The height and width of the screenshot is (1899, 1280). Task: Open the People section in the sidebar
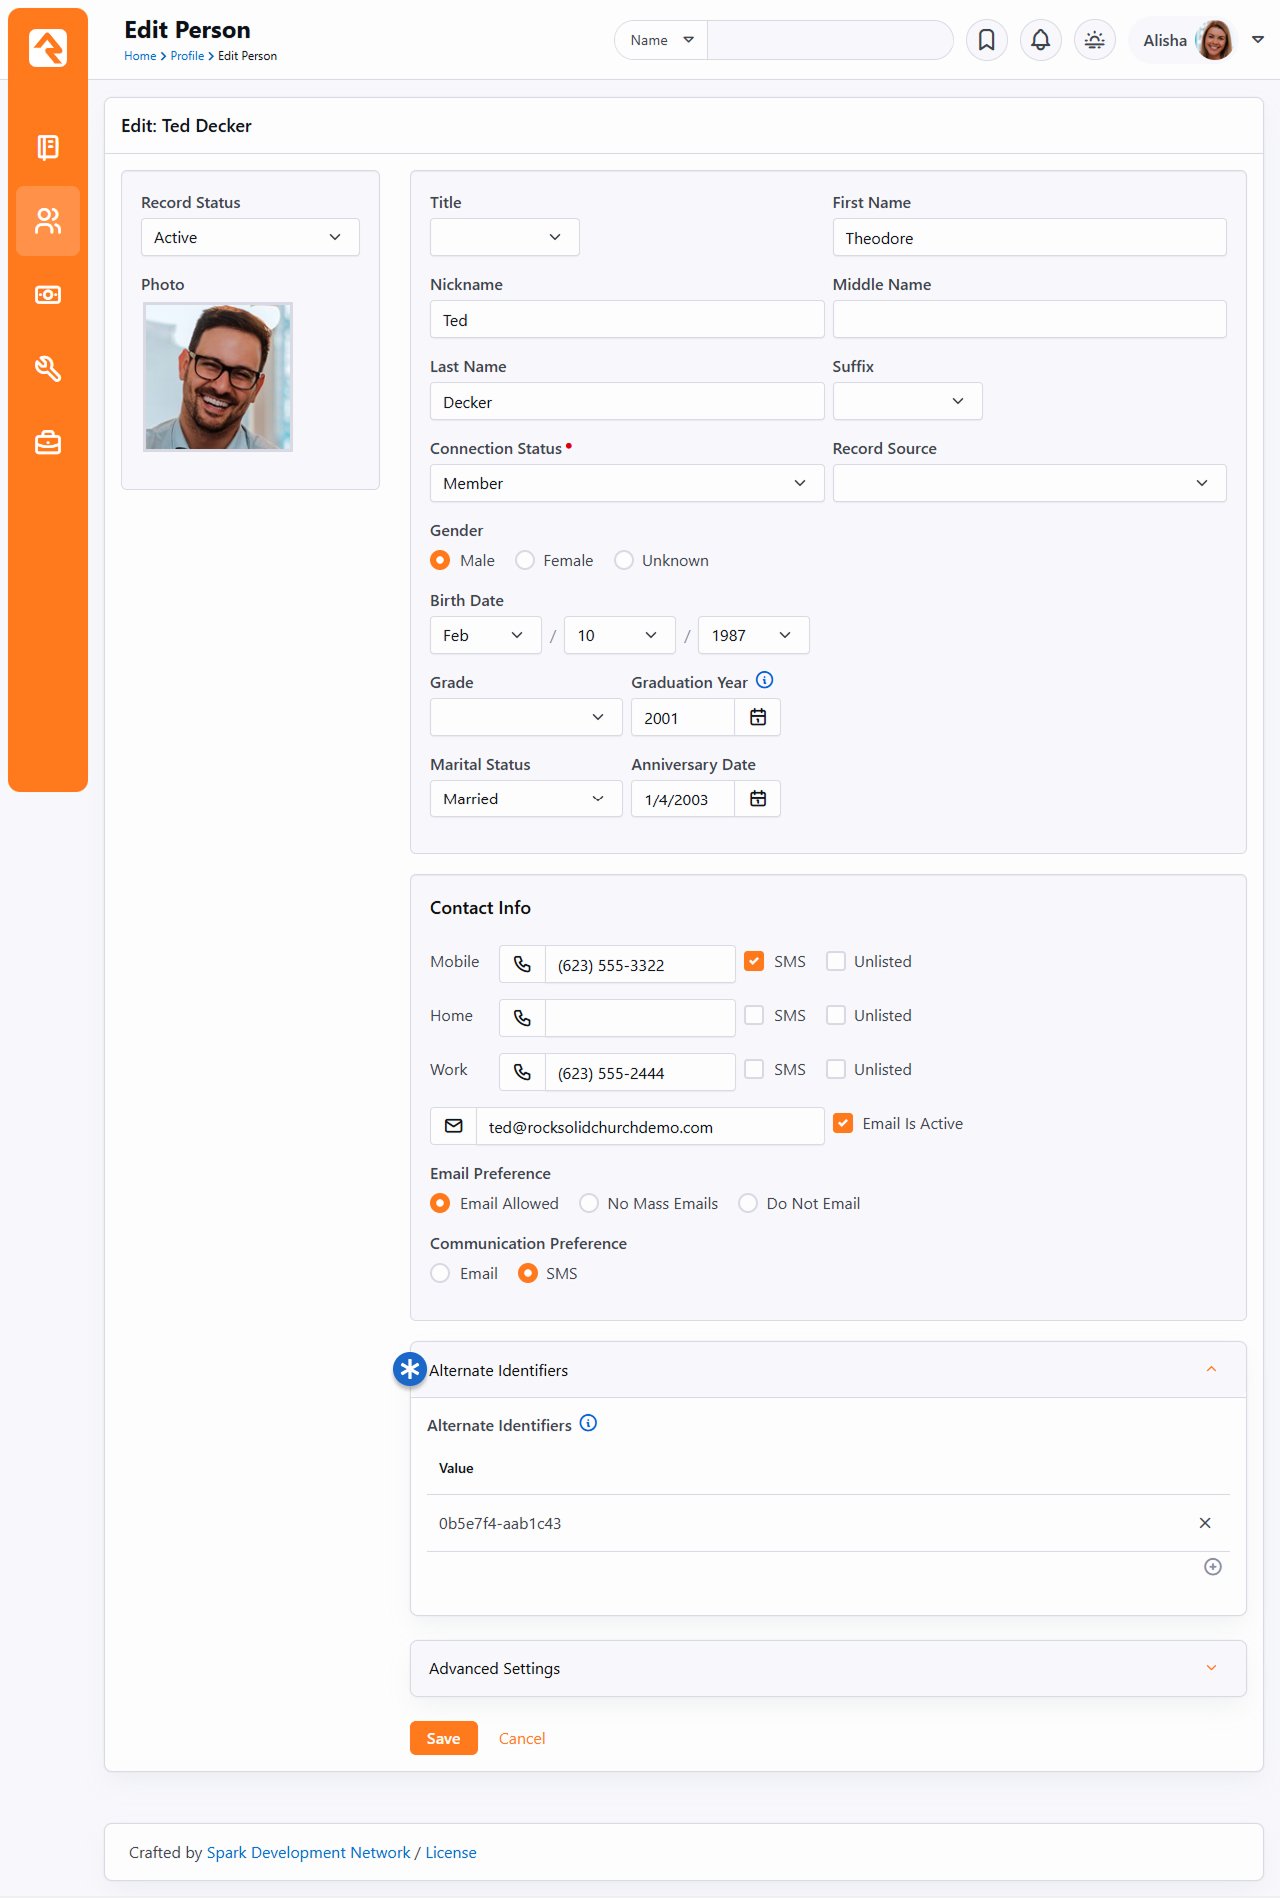tap(48, 221)
